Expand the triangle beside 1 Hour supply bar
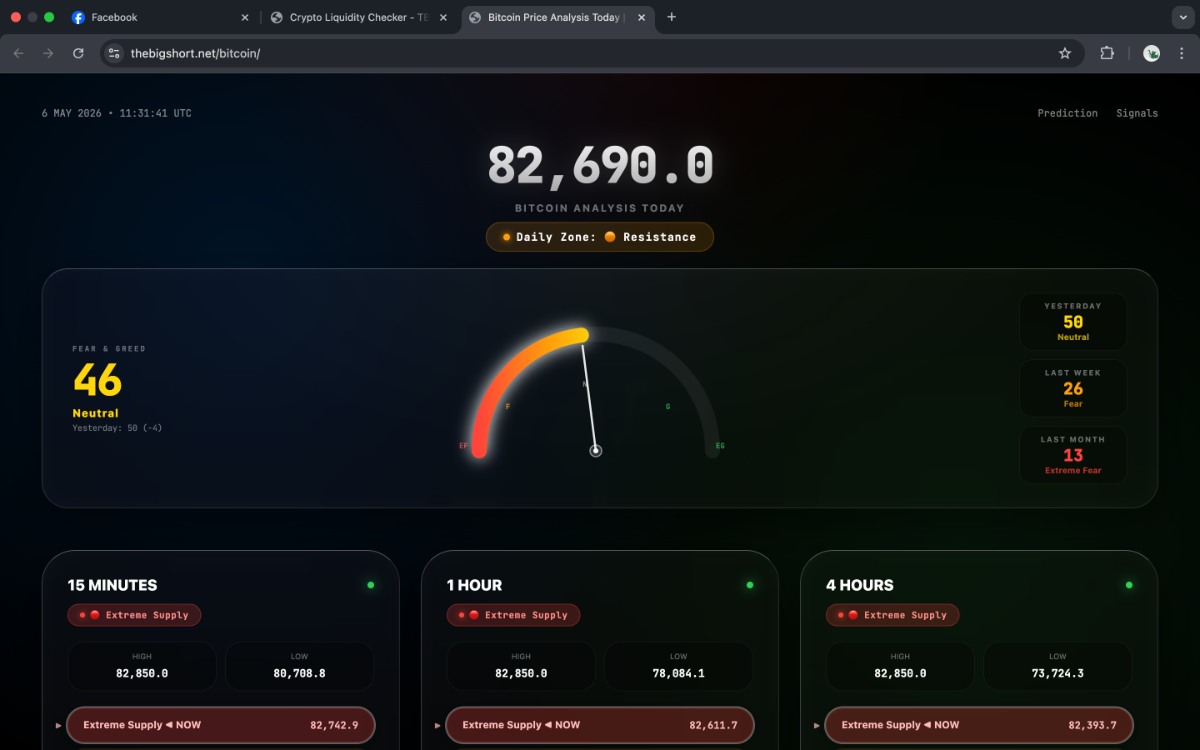This screenshot has width=1200, height=750. pyautogui.click(x=437, y=726)
